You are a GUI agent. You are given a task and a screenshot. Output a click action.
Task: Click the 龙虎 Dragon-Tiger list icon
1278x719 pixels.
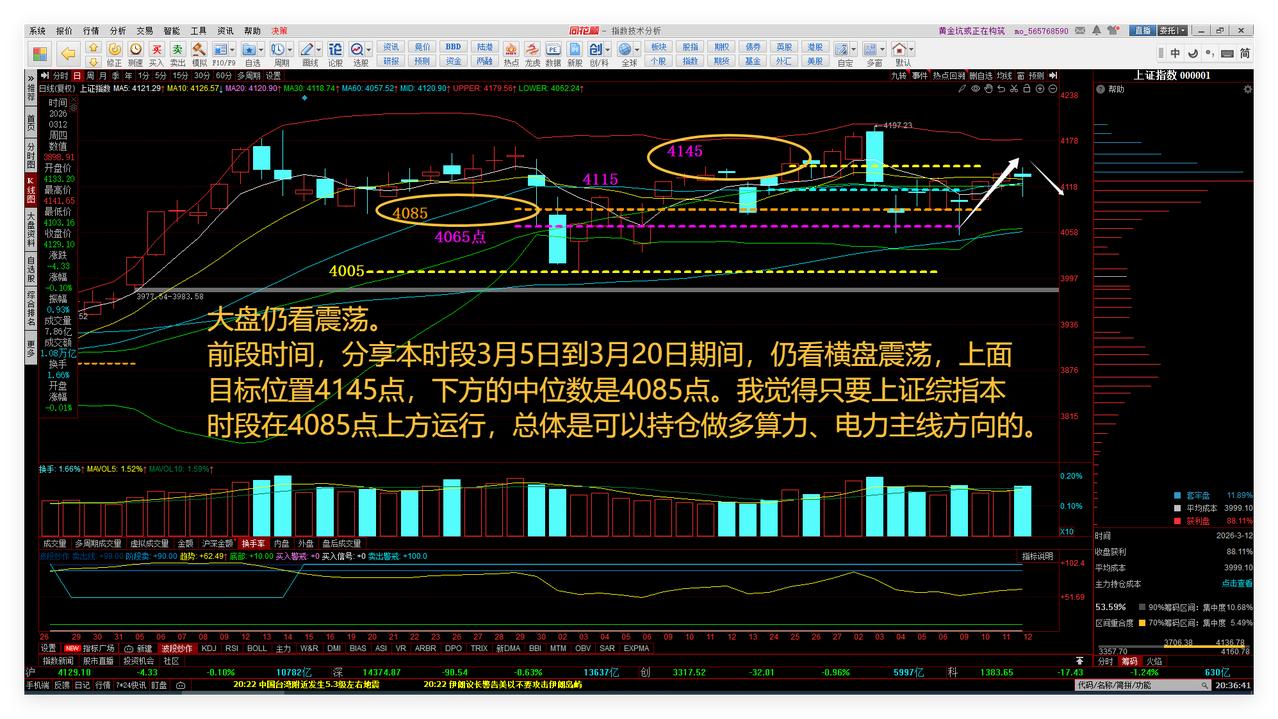click(x=531, y=48)
